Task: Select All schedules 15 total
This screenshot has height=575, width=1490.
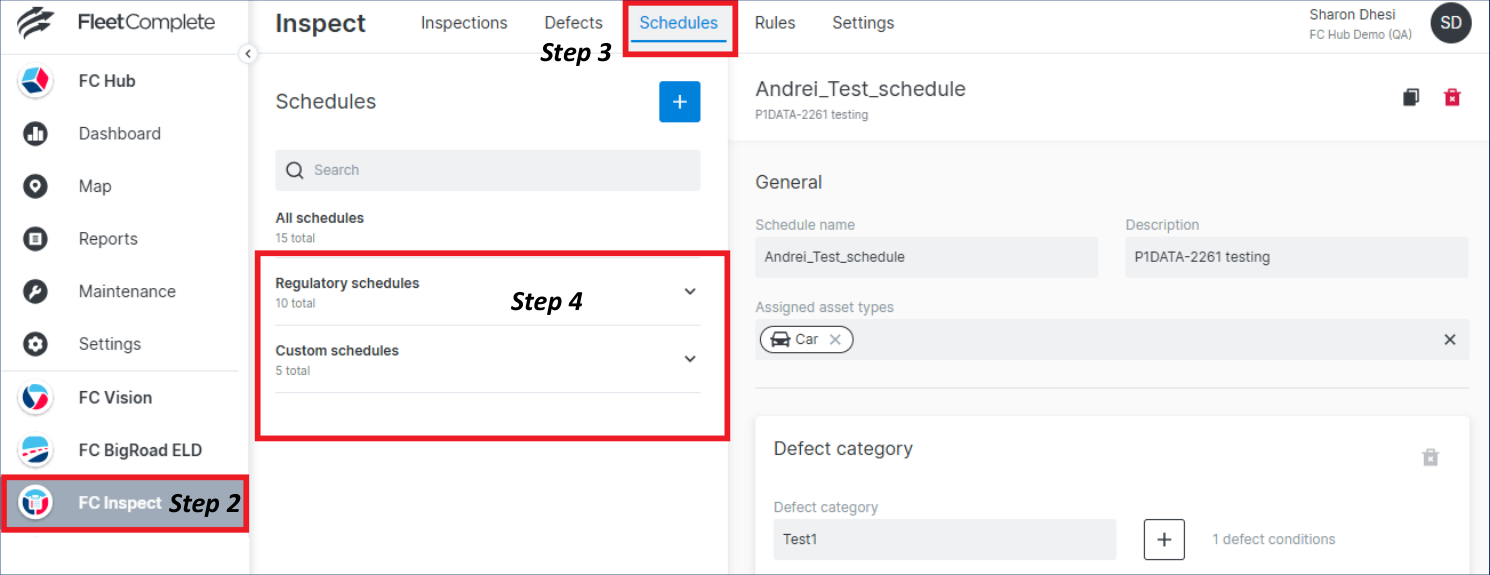Action: [320, 227]
